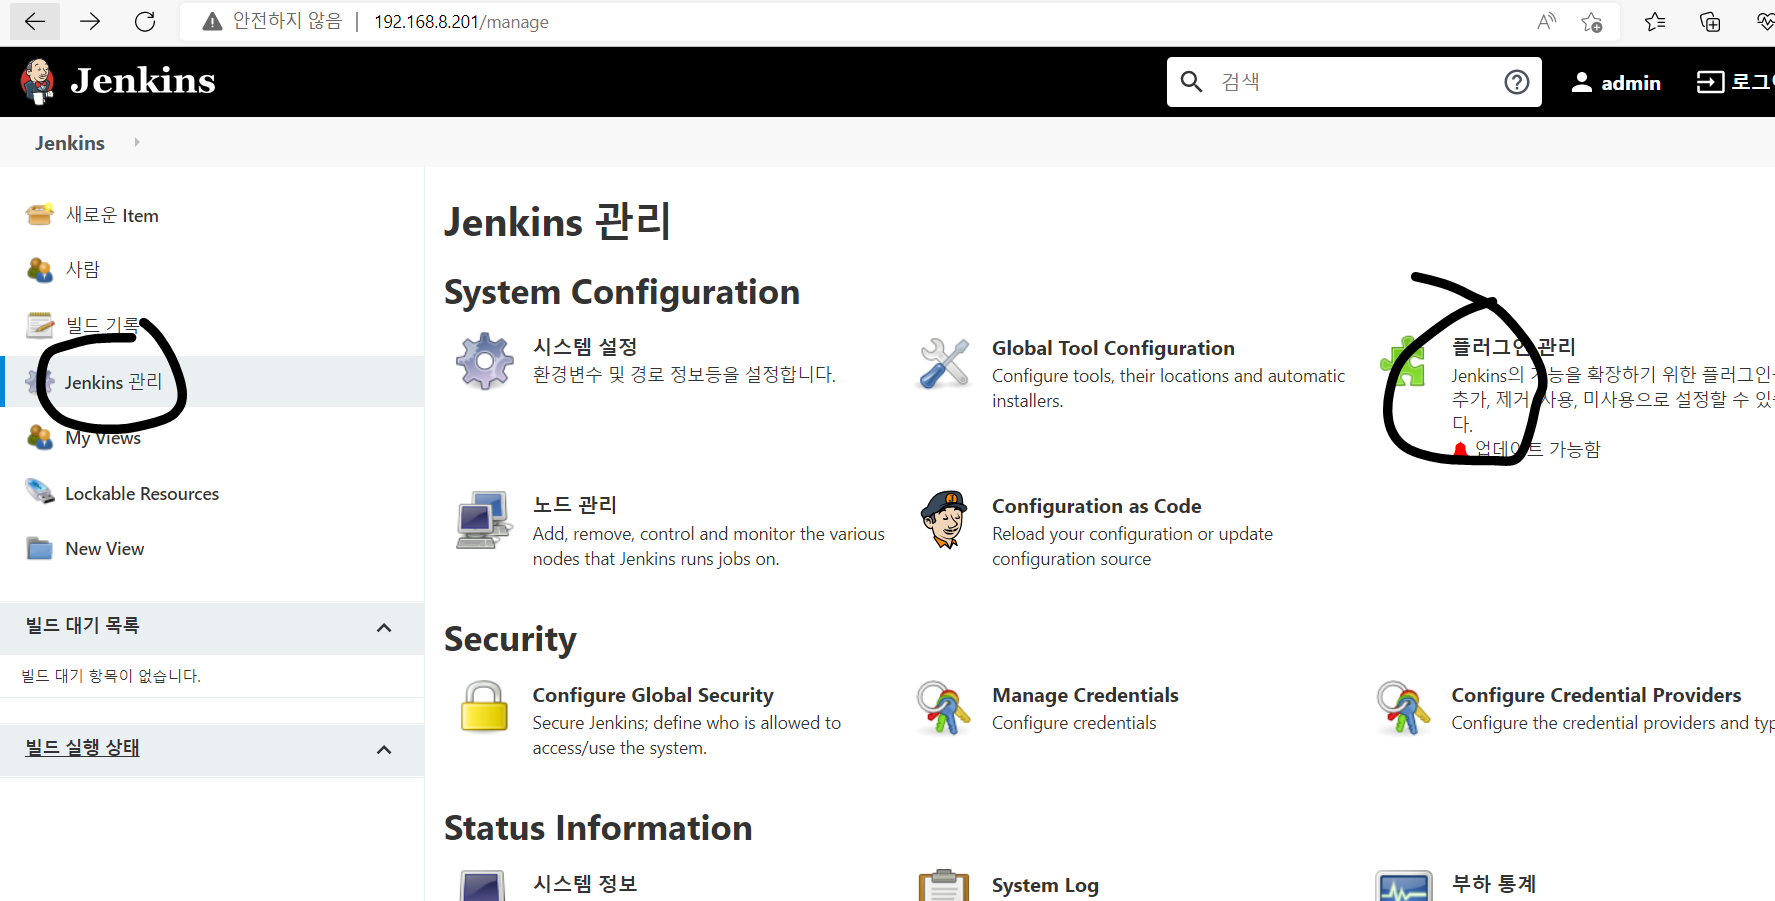Click the New View folder icon
Viewport: 1775px width, 901px height.
pyautogui.click(x=40, y=548)
